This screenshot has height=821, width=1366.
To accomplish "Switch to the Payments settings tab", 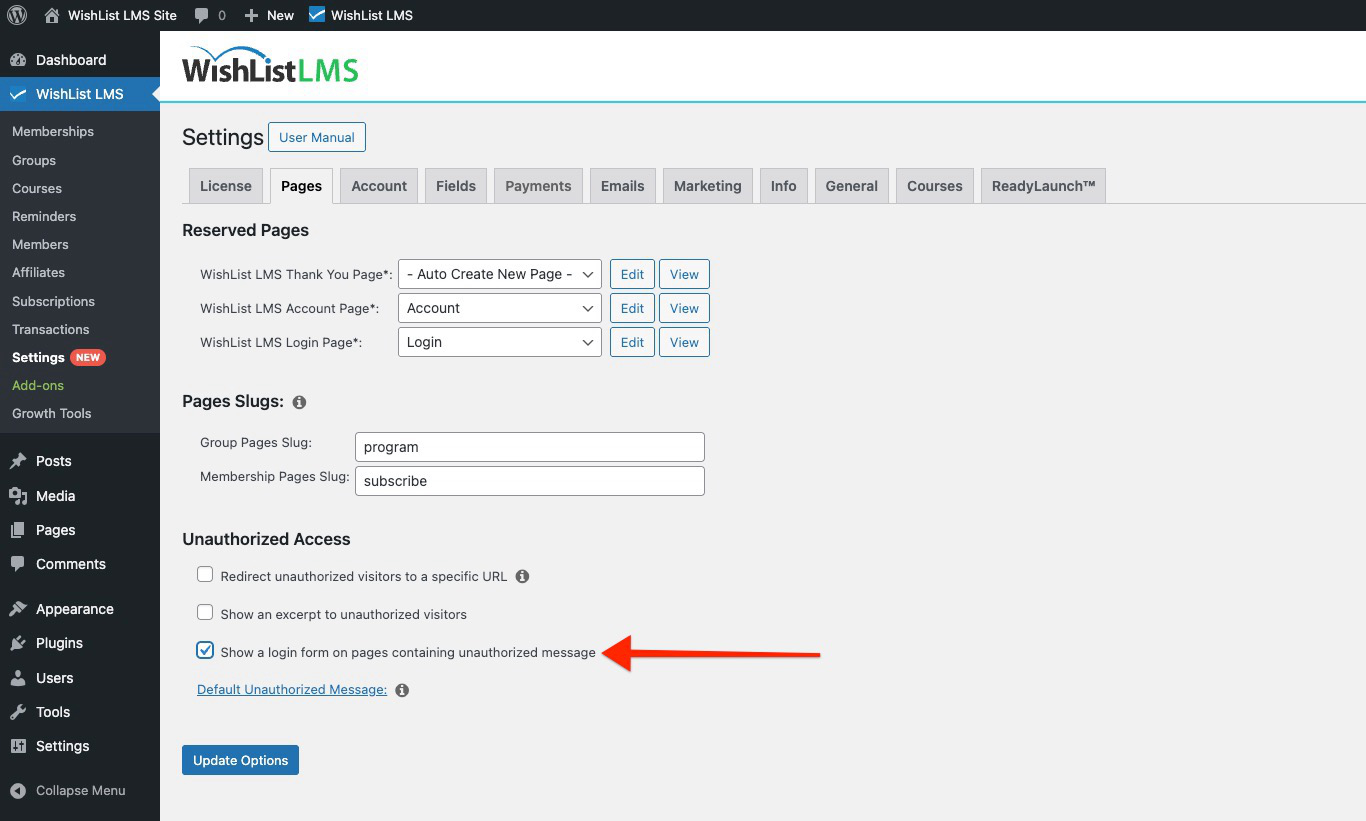I will coord(537,185).
